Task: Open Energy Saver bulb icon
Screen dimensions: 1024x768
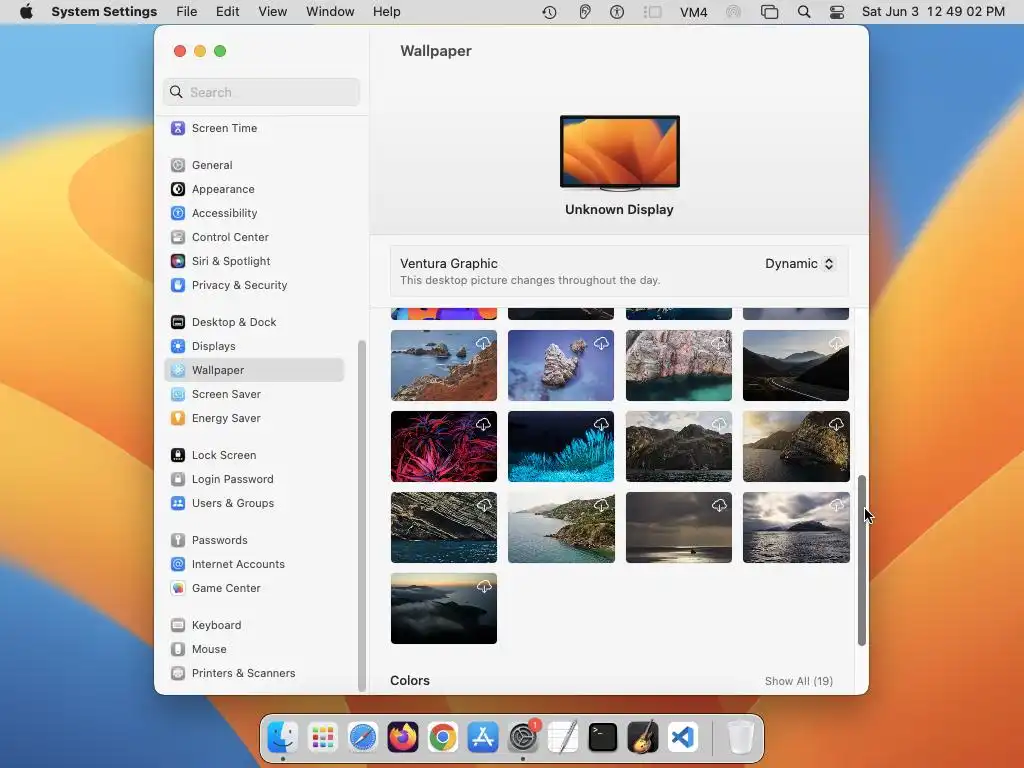Action: click(178, 418)
